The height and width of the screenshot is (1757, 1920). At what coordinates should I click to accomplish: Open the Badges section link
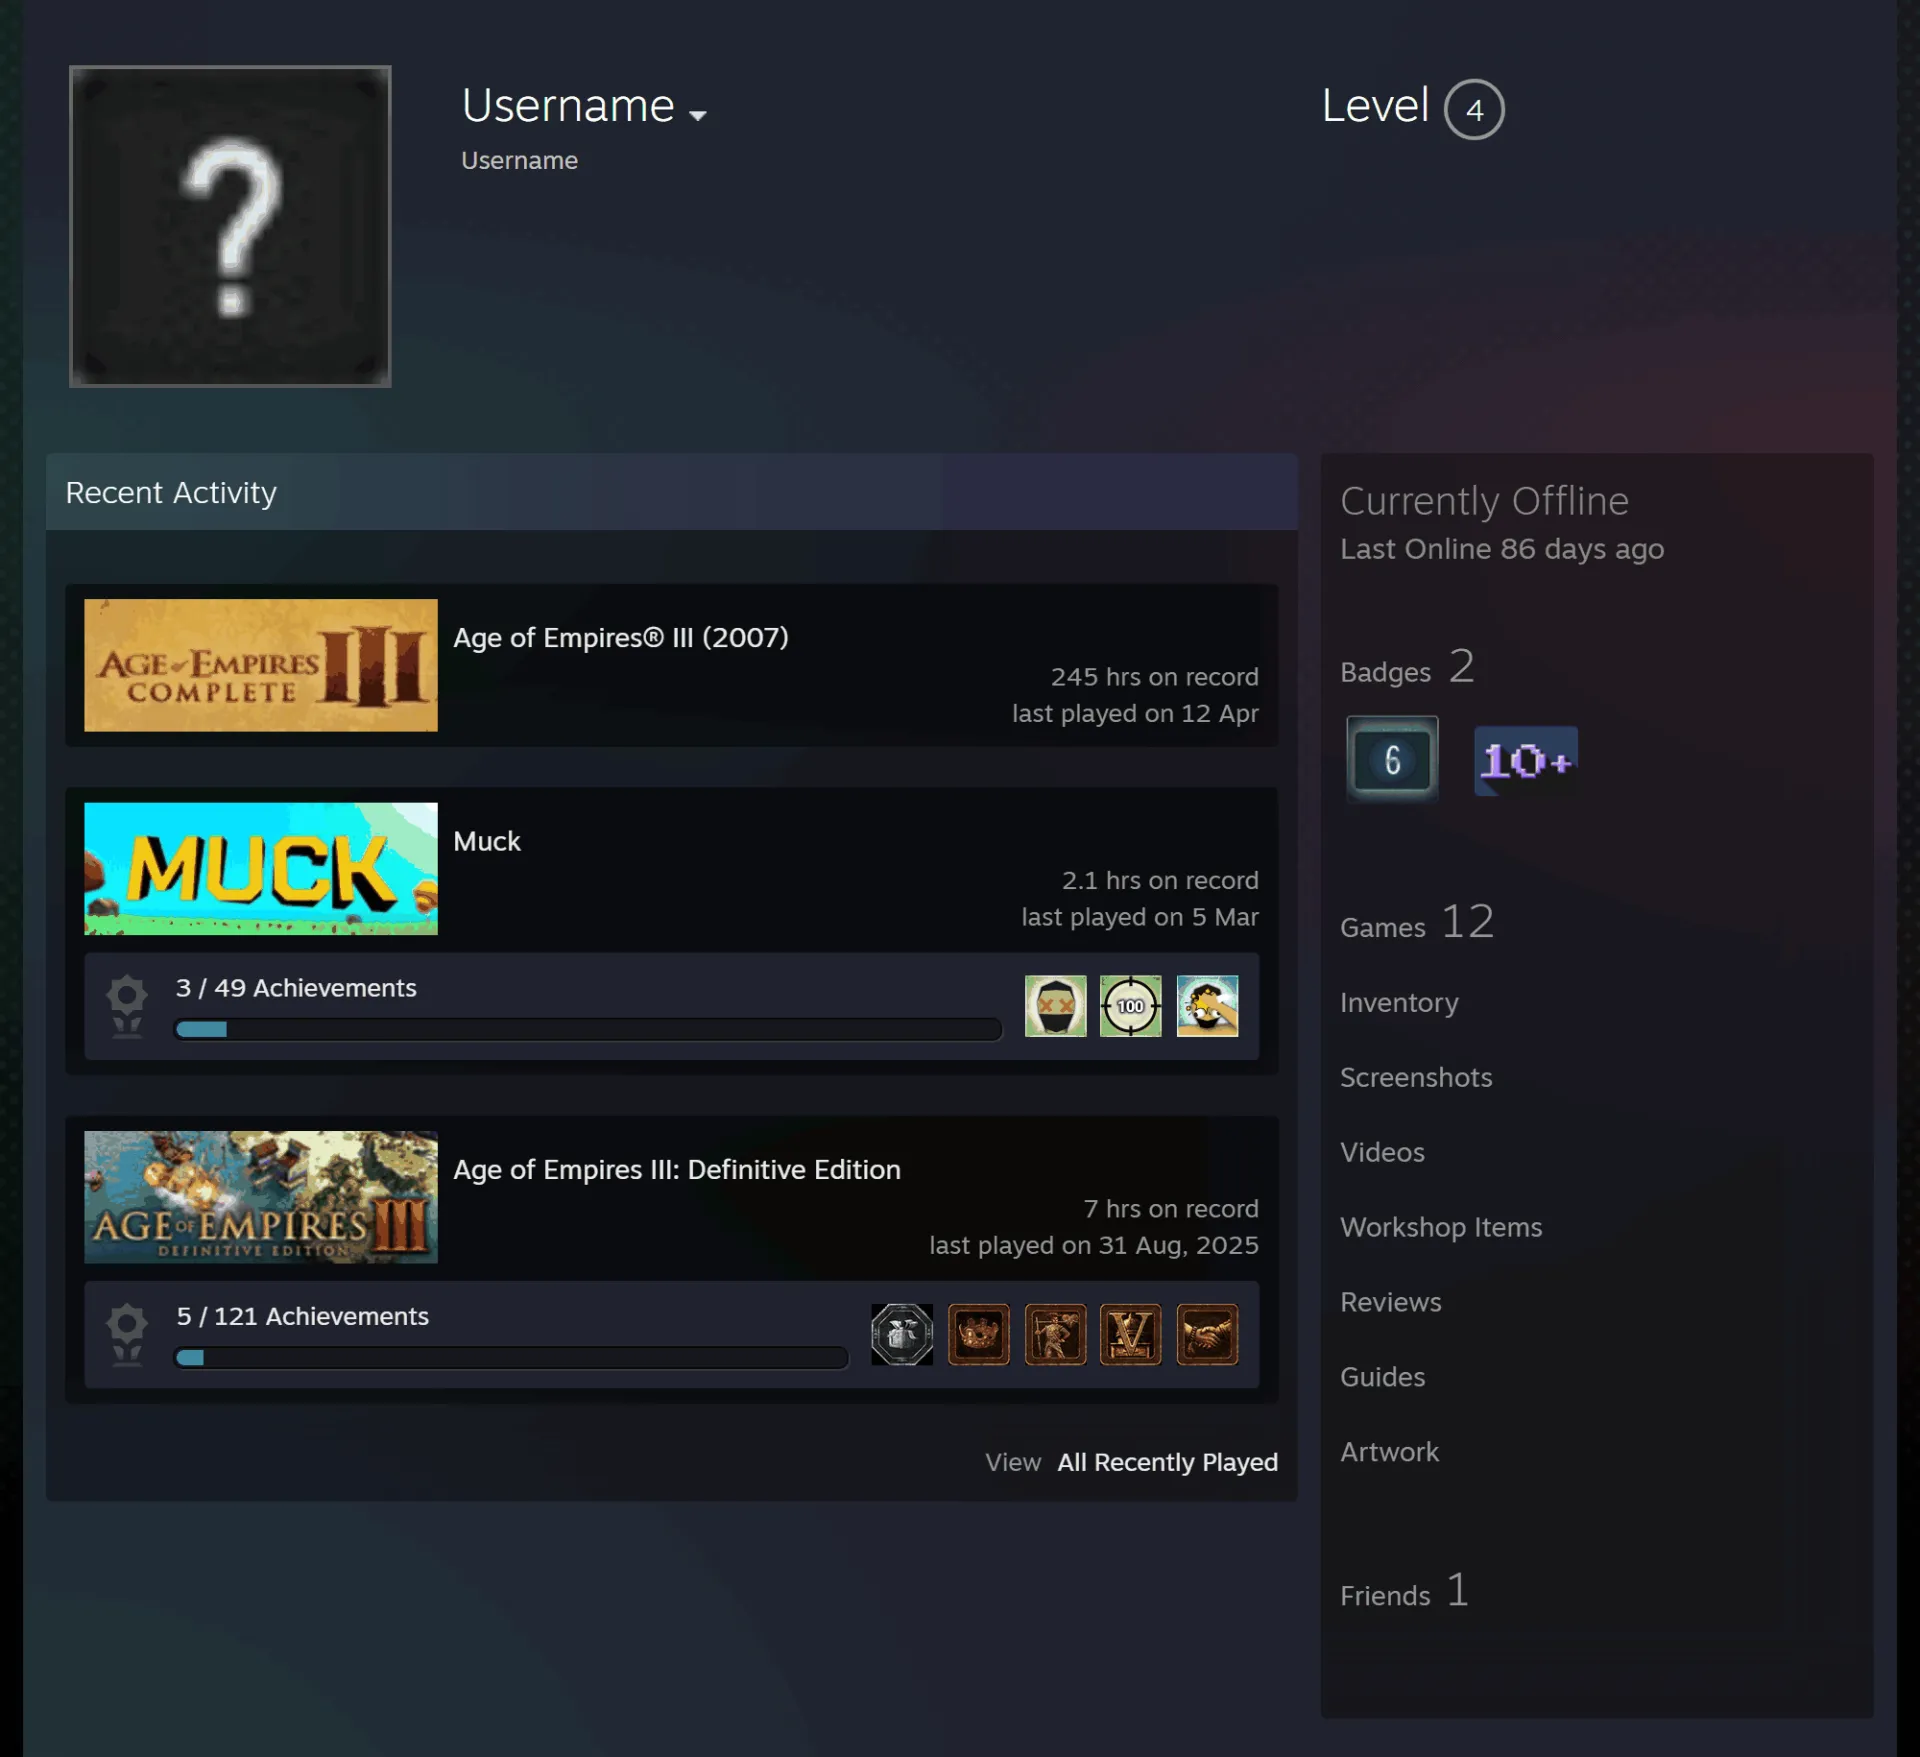pos(1407,667)
